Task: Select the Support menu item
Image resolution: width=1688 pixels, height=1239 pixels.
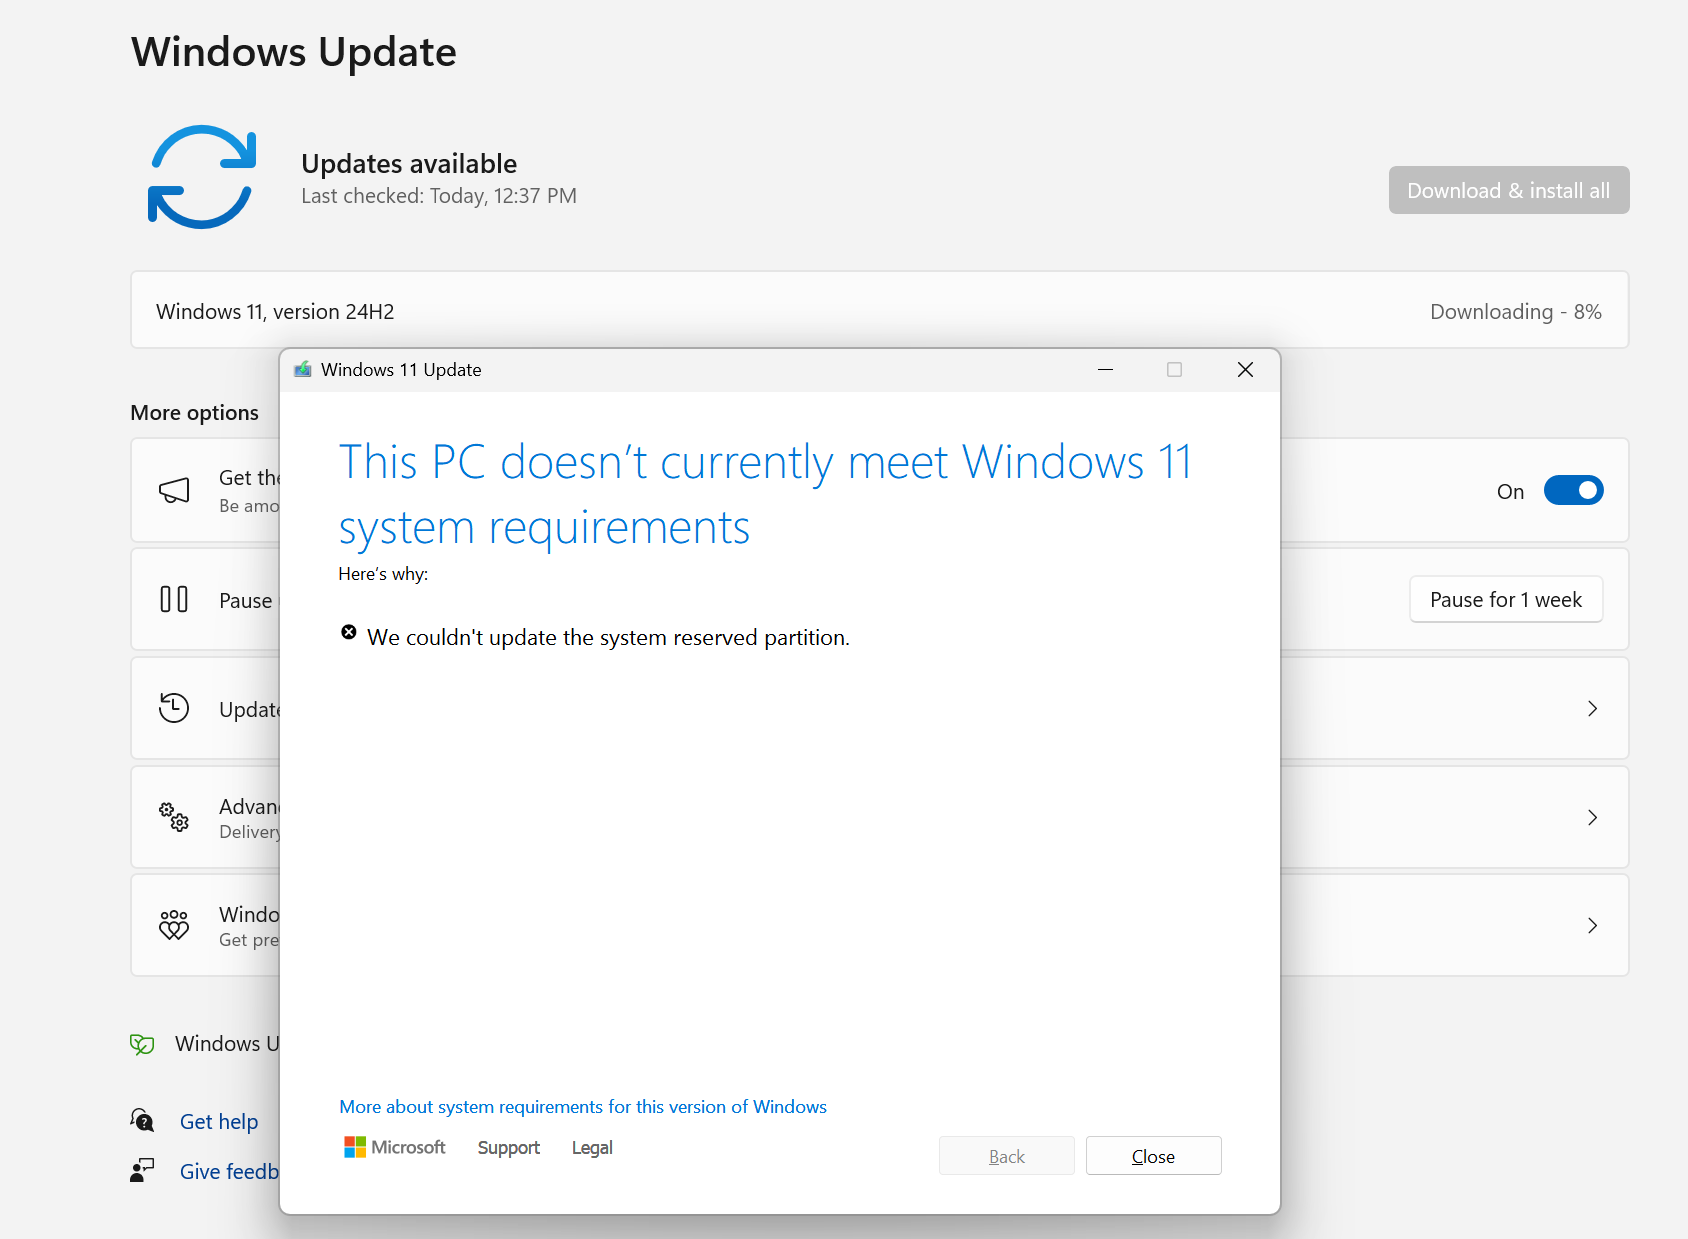Action: 508,1147
